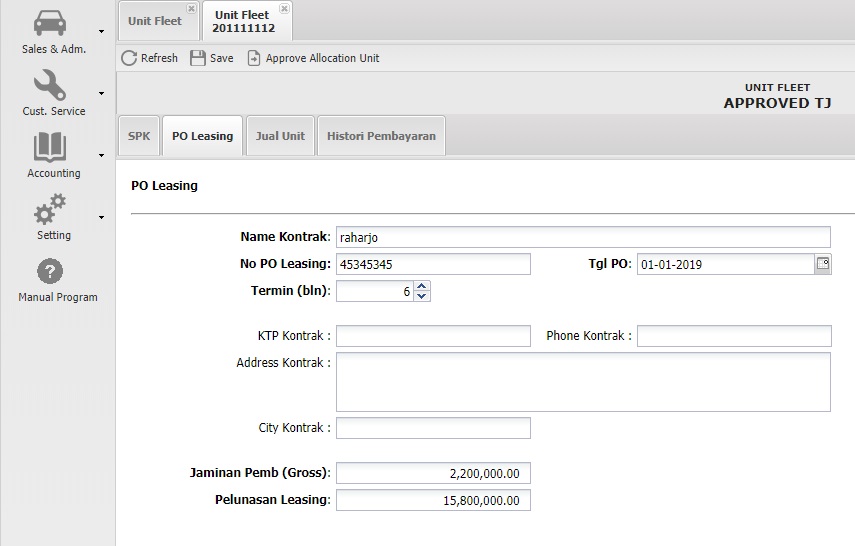Open the Sales & Adm. car icon
855x546 pixels.
click(50, 23)
